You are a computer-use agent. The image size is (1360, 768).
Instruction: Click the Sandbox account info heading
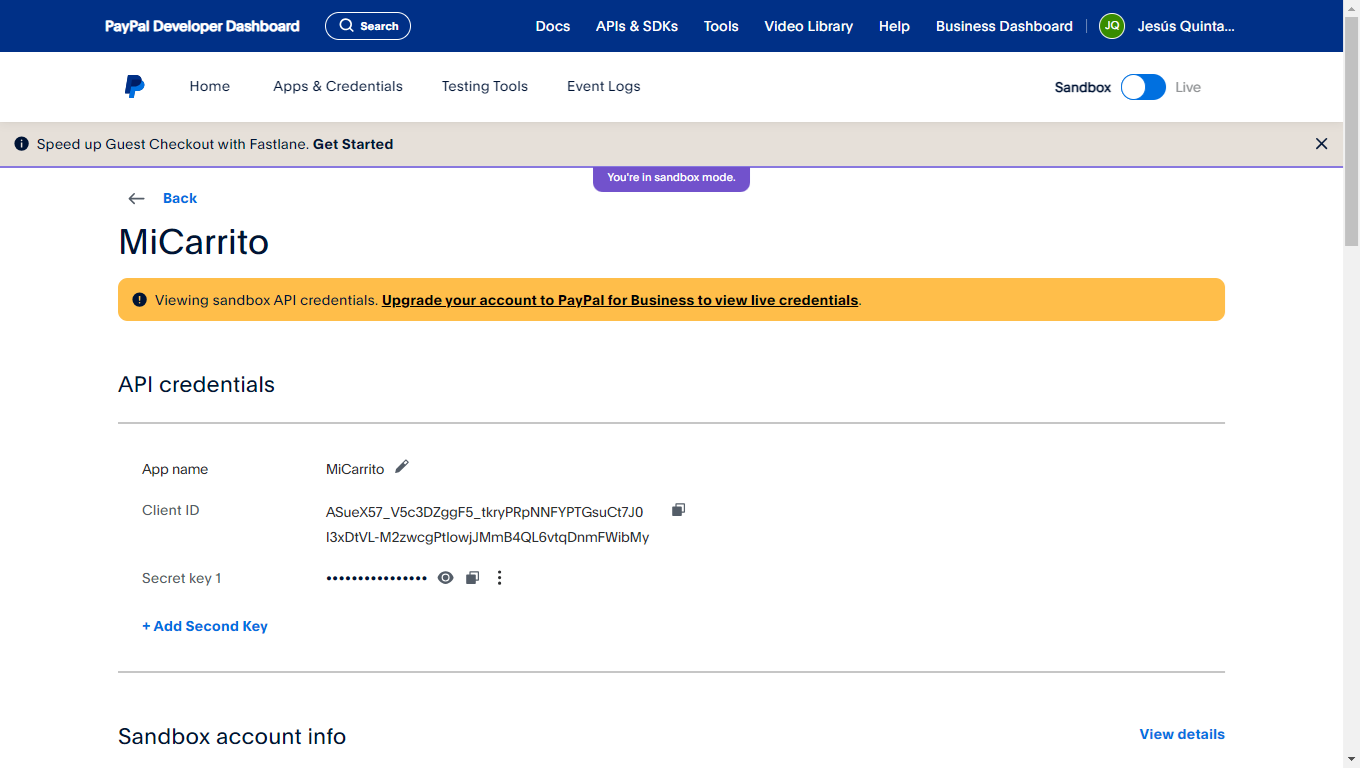tap(232, 737)
